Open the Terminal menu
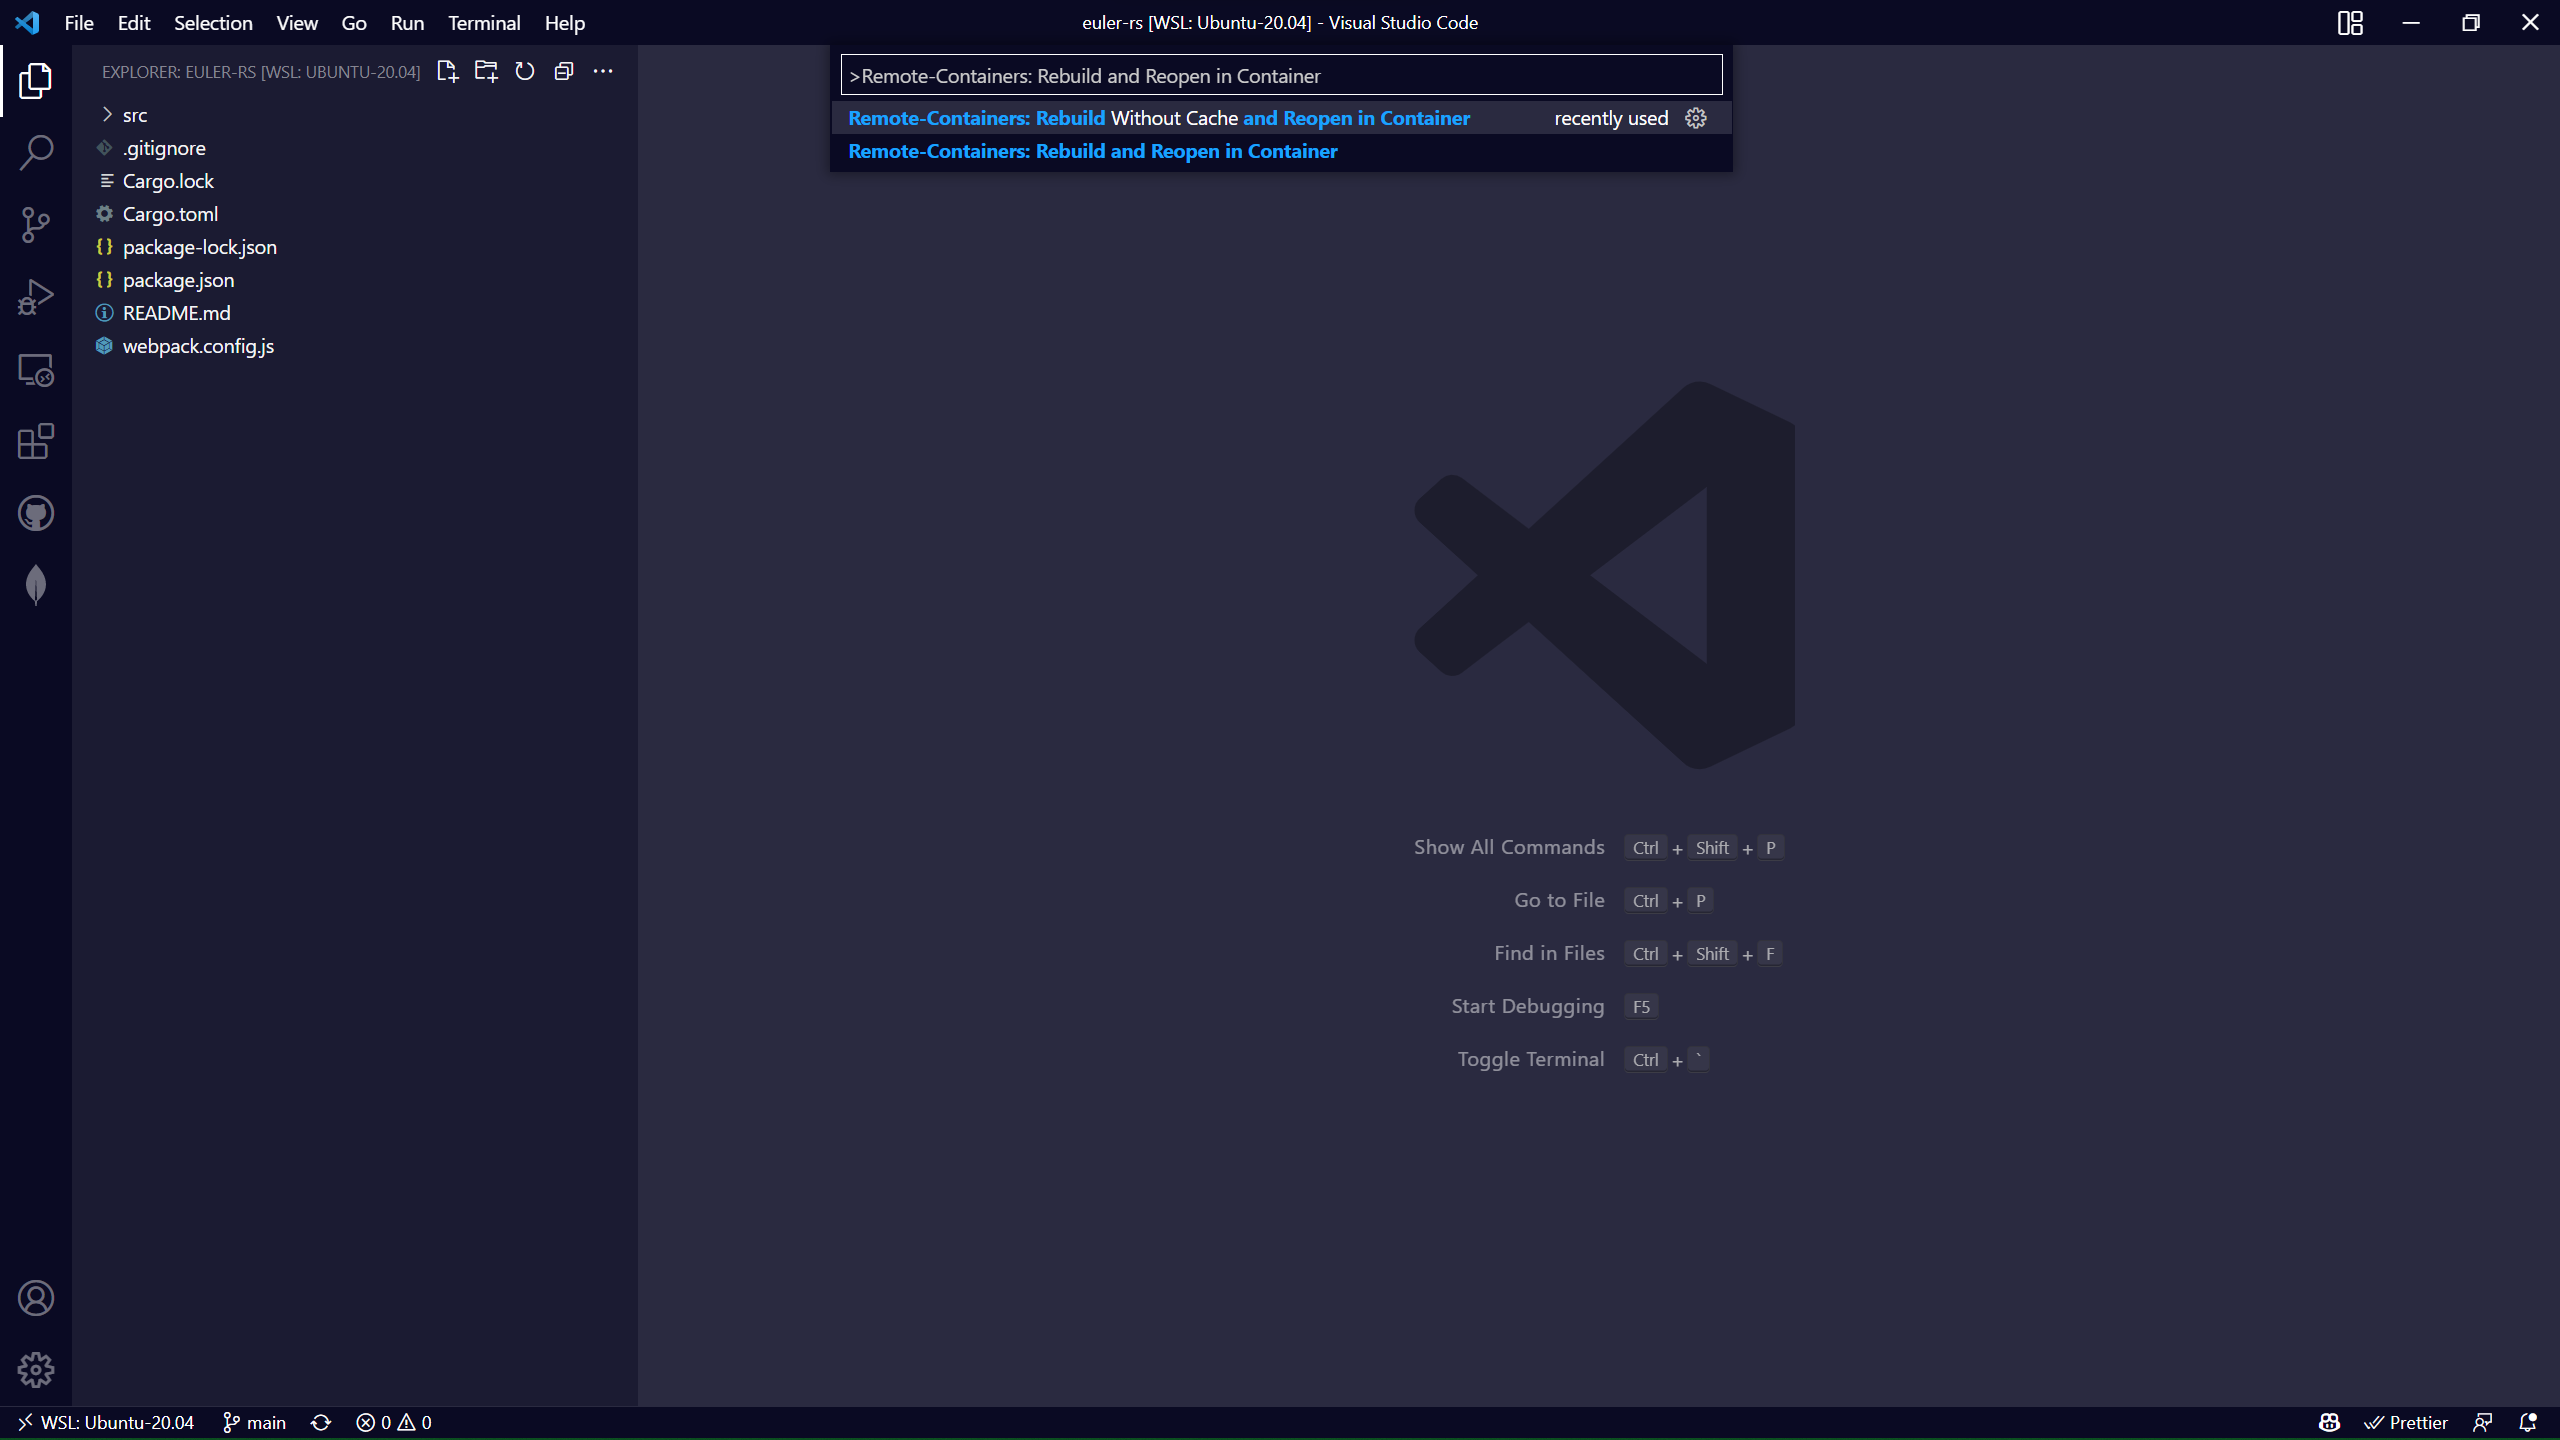 [484, 22]
